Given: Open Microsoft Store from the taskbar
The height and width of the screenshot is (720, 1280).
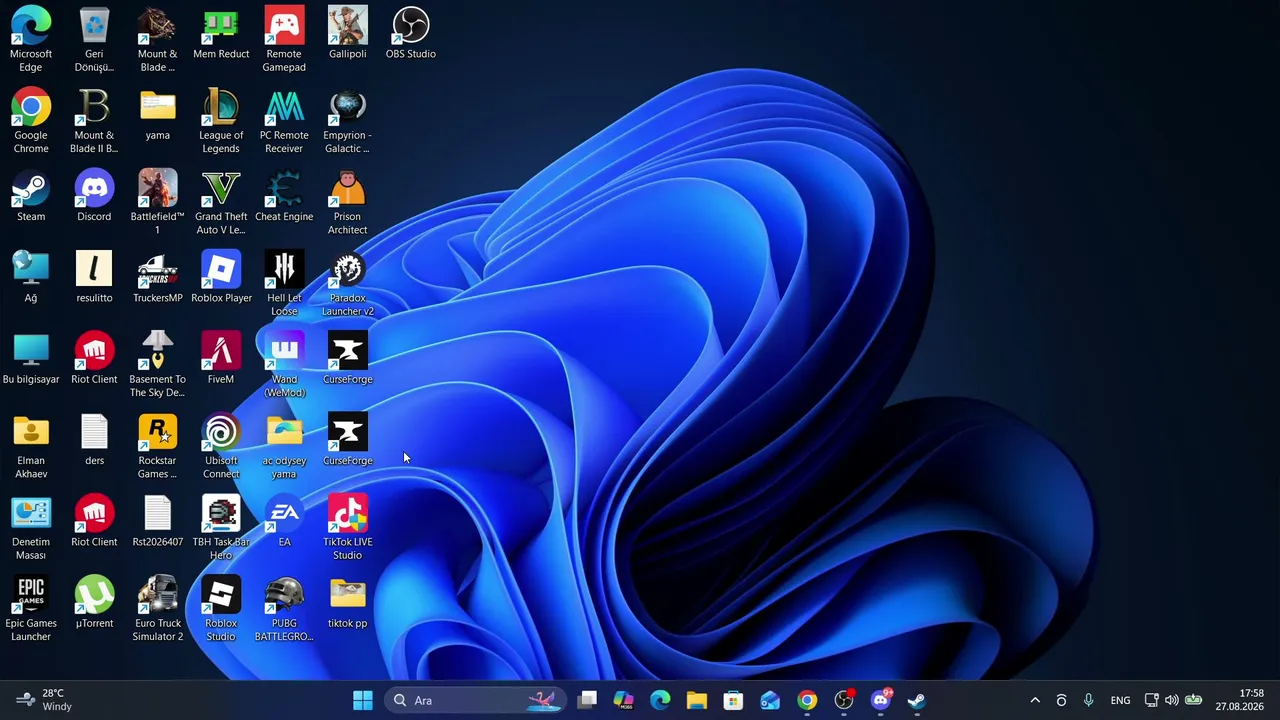Looking at the screenshot, I should [x=733, y=700].
